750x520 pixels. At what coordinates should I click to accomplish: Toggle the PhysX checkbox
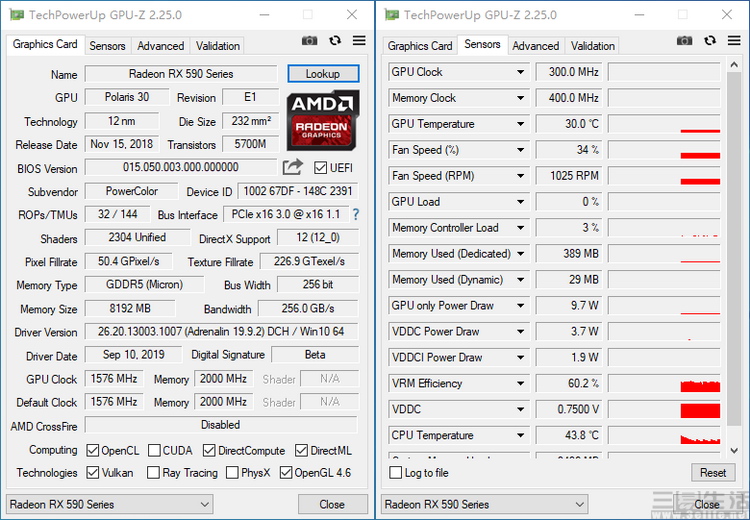coord(232,473)
